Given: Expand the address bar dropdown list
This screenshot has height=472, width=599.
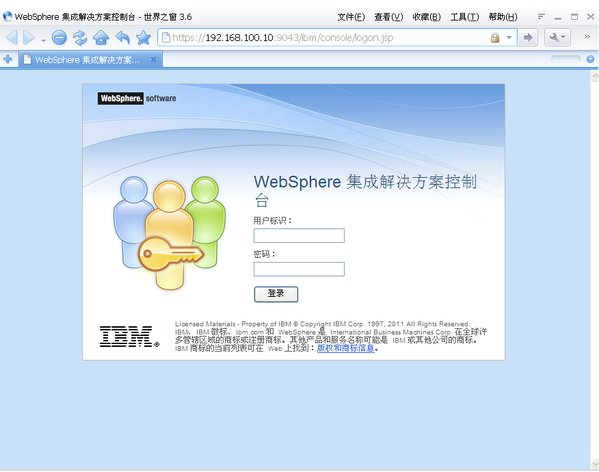Looking at the screenshot, I should (509, 37).
